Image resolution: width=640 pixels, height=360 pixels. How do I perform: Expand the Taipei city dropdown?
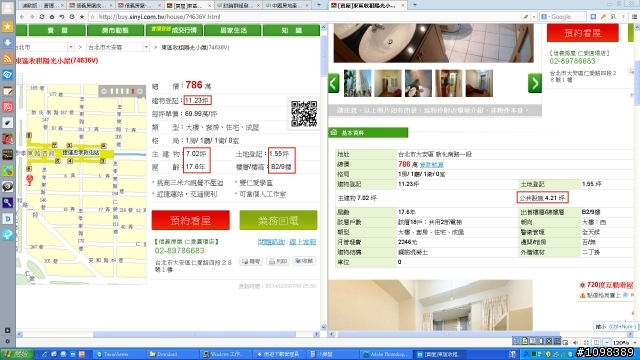pos(71,47)
